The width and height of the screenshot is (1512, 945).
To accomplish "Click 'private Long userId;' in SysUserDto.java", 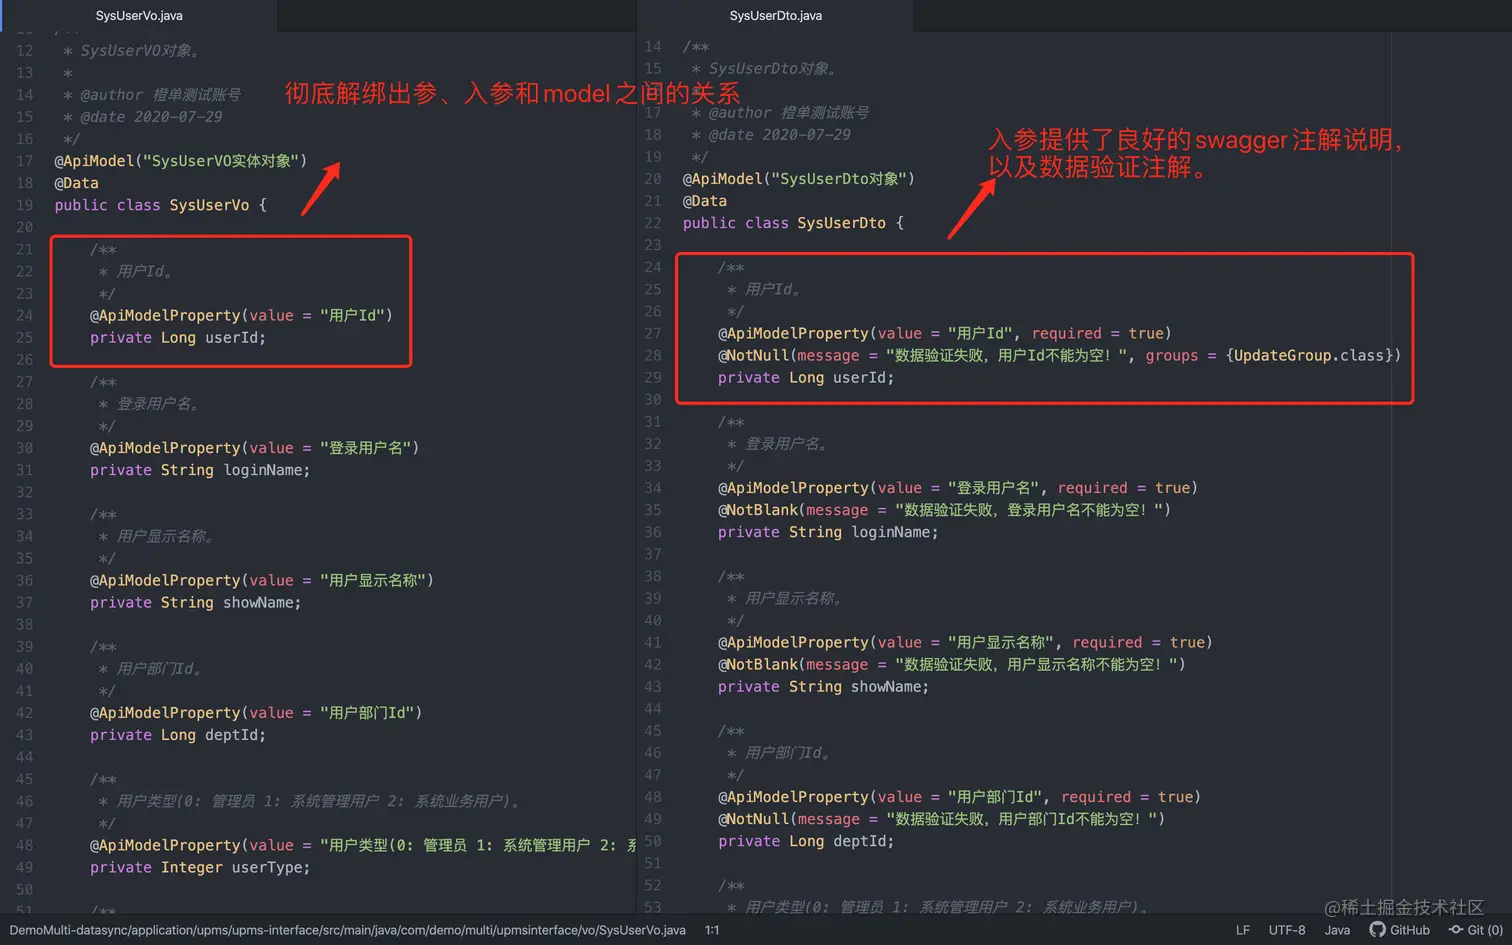I will (806, 378).
